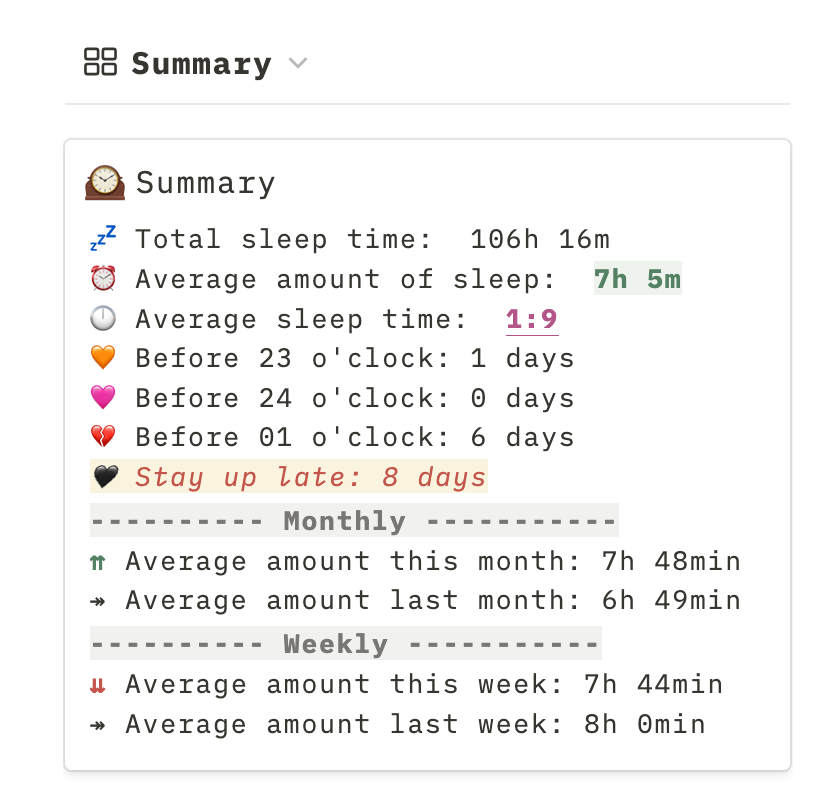The image size is (828, 800).
Task: Click the green highlighted 7h 5m value
Action: [x=637, y=278]
